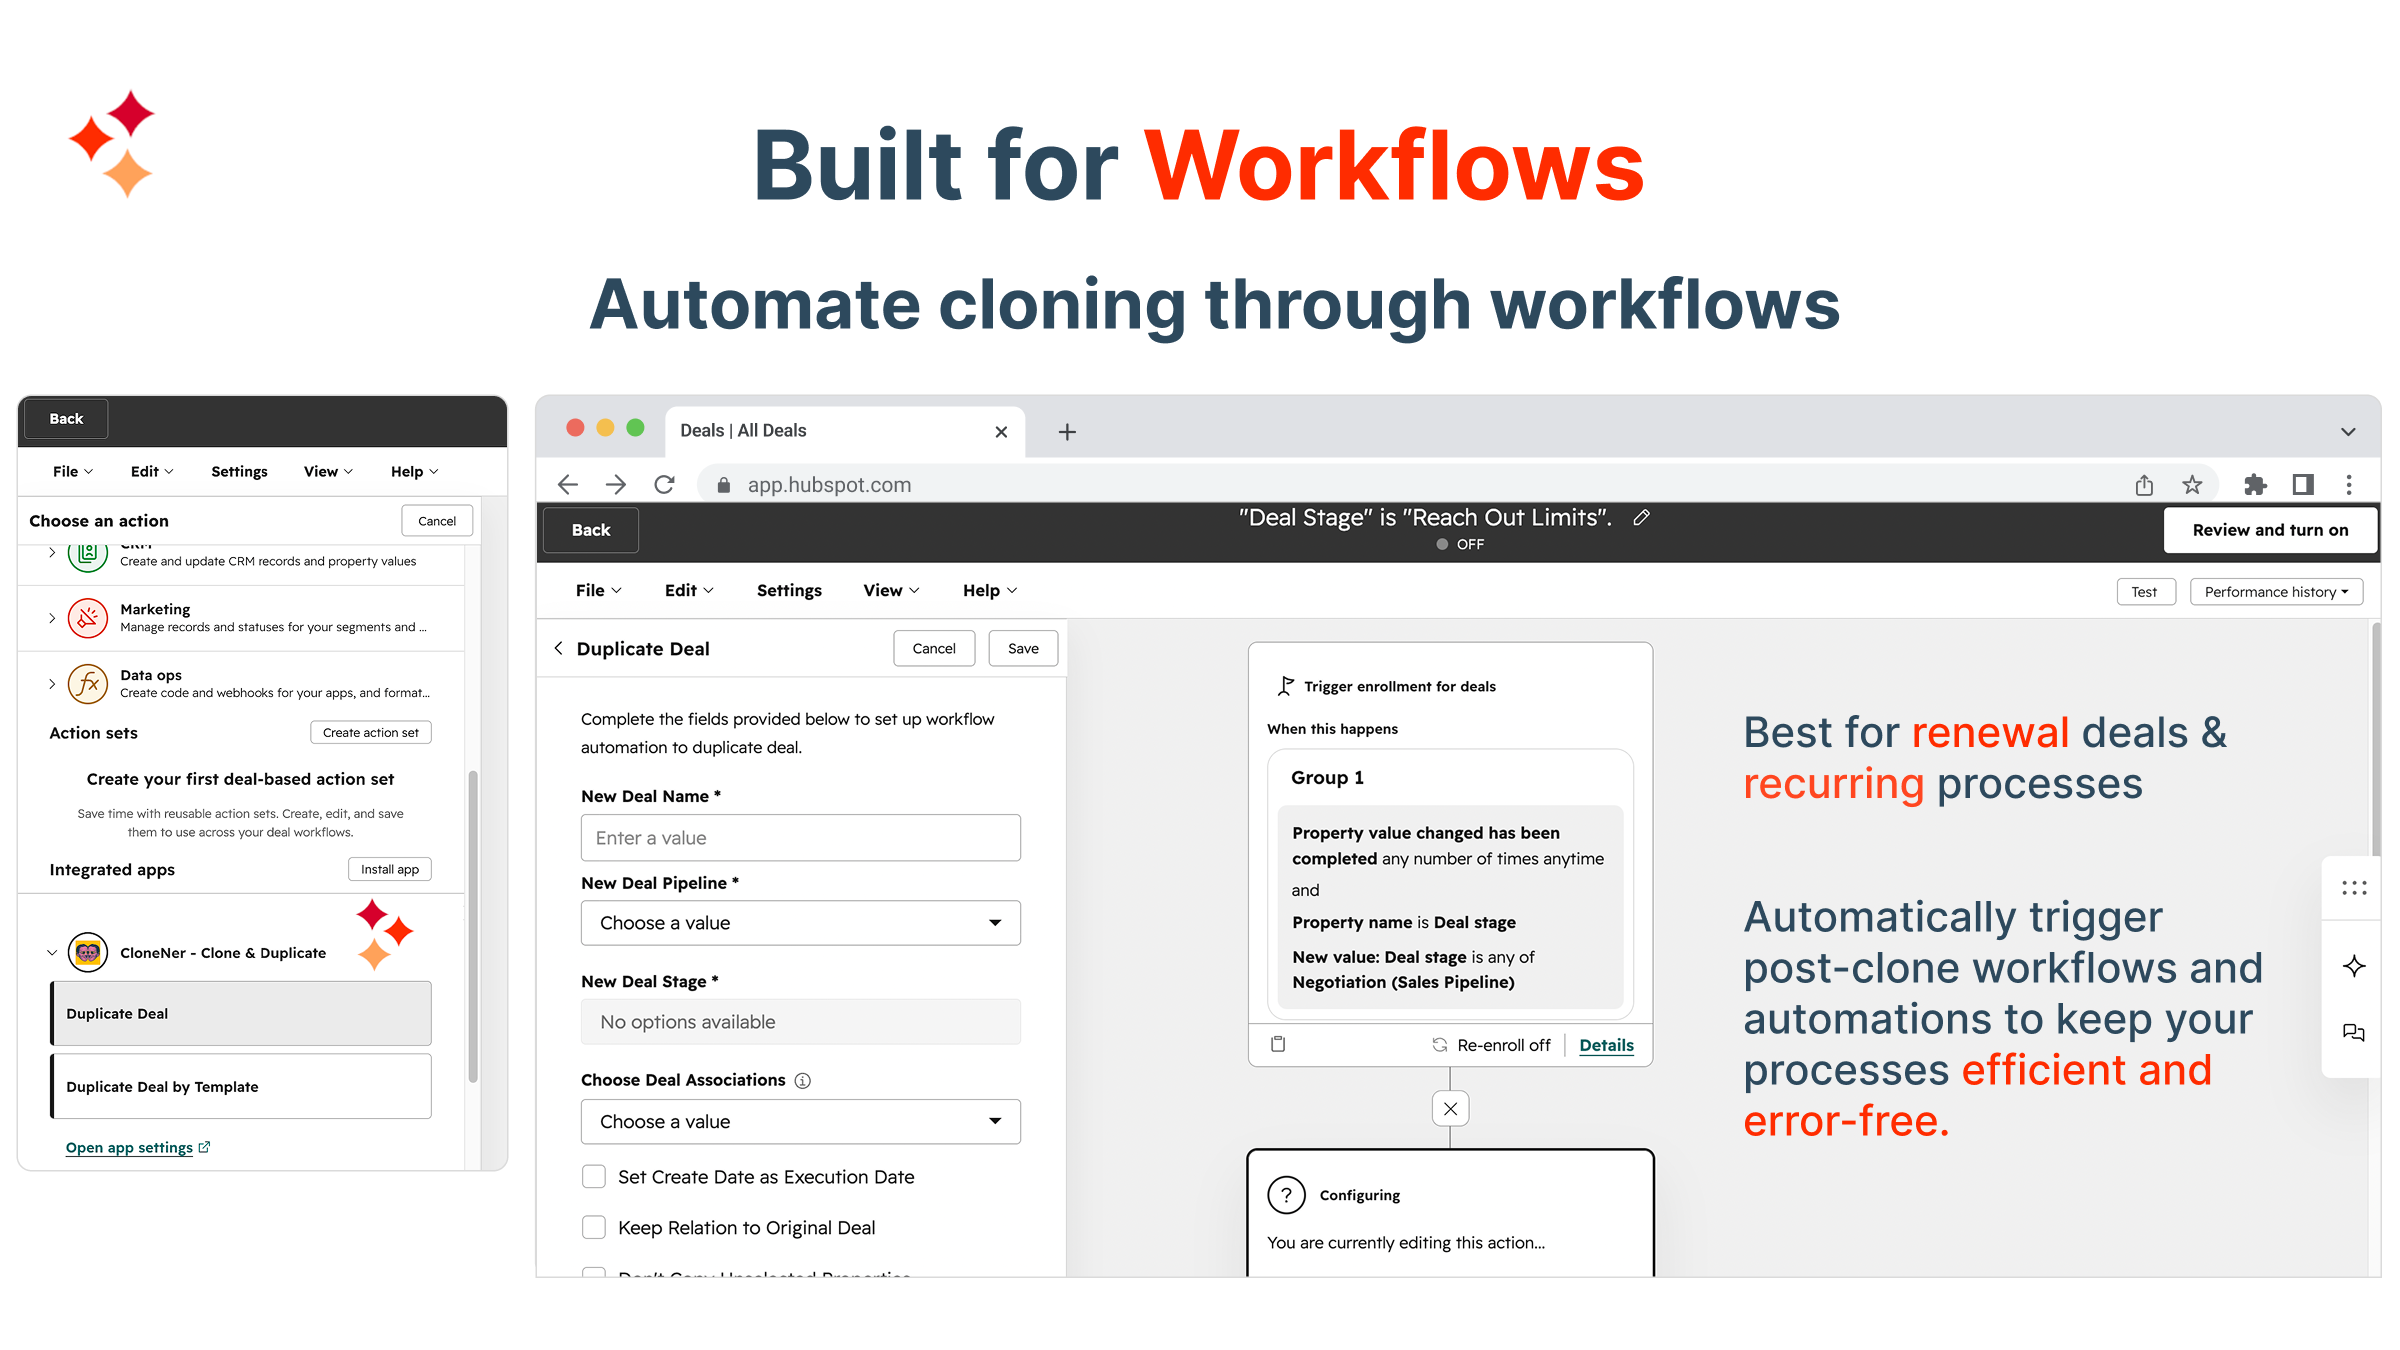Open Choose Deal Associations dropdown
2400x1350 pixels.
801,1122
